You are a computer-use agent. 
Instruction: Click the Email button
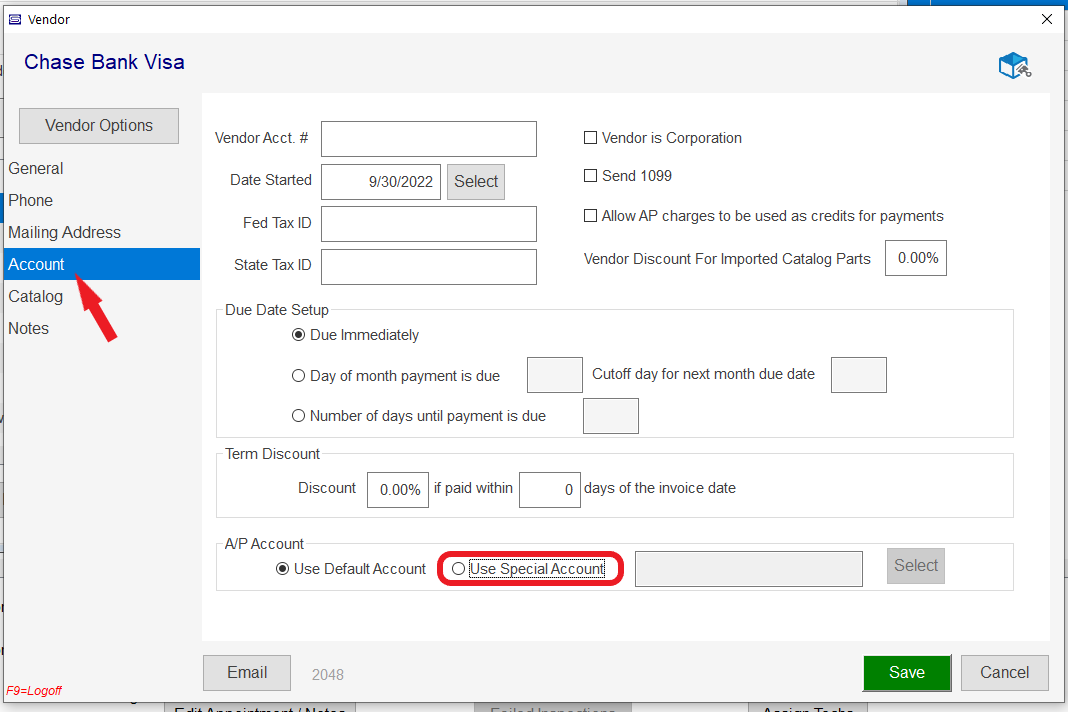coord(247,673)
